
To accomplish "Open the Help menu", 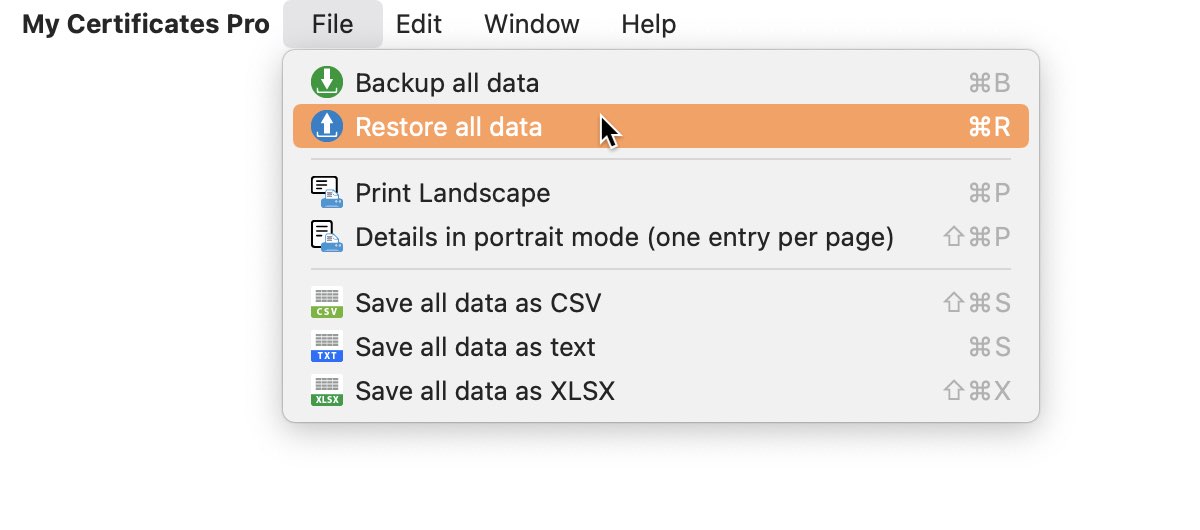I will coord(648,24).
